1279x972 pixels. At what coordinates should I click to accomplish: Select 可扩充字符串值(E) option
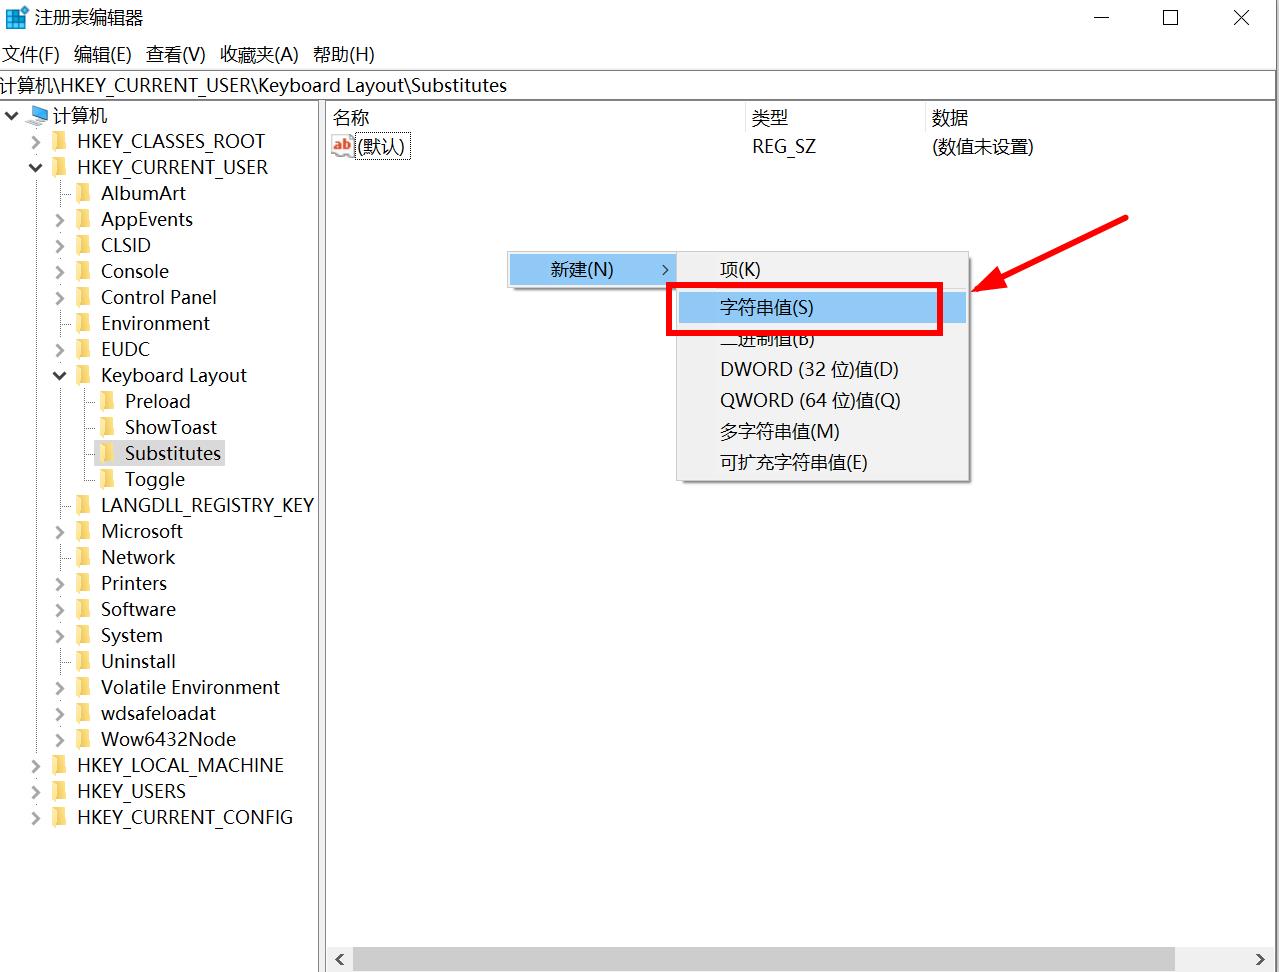794,462
